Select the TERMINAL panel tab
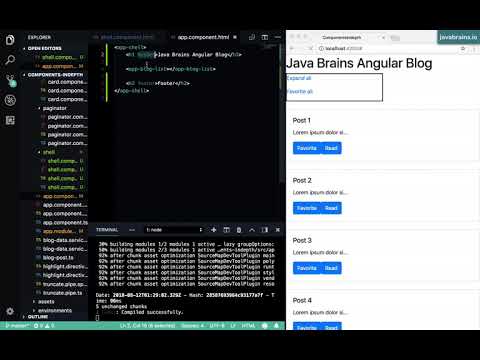This screenshot has width=480, height=360. (107, 230)
